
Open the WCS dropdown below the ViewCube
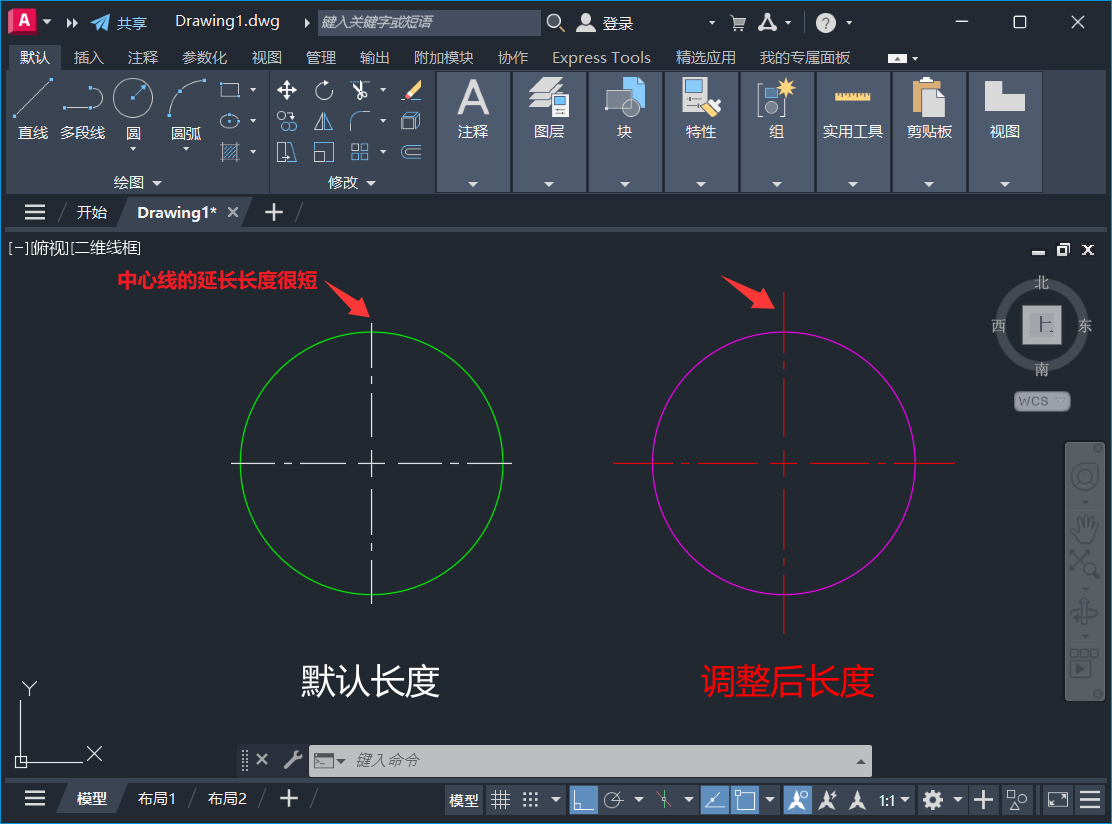[1041, 400]
